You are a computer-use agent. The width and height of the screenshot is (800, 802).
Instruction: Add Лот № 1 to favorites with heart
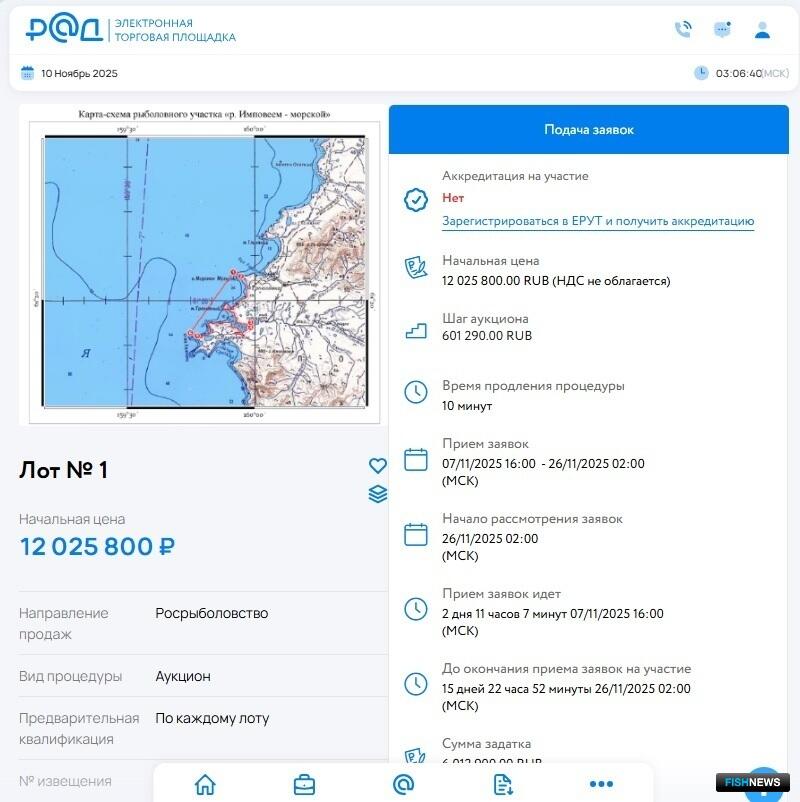pyautogui.click(x=377, y=466)
